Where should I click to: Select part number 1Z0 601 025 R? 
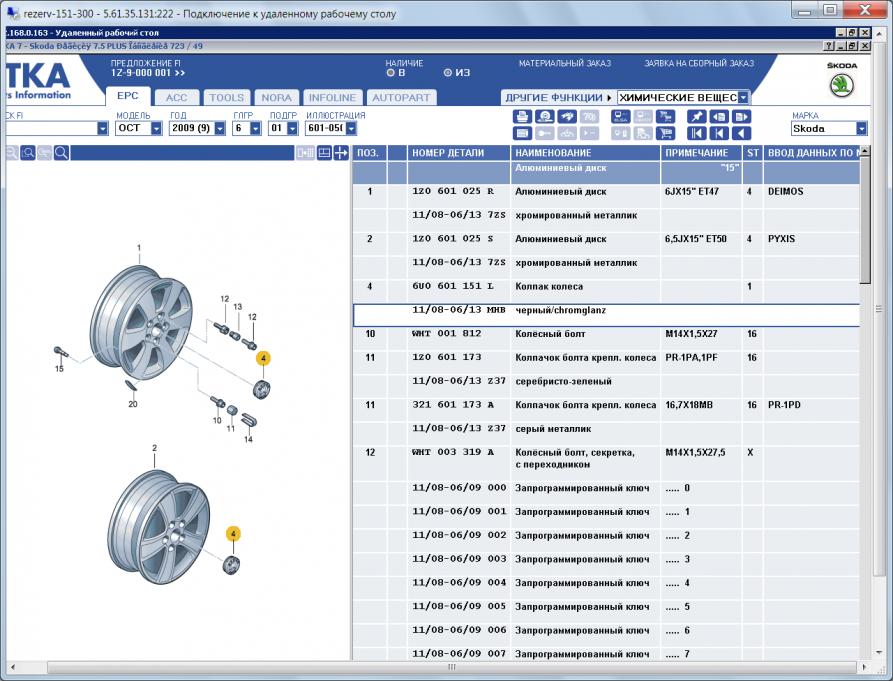click(x=453, y=191)
